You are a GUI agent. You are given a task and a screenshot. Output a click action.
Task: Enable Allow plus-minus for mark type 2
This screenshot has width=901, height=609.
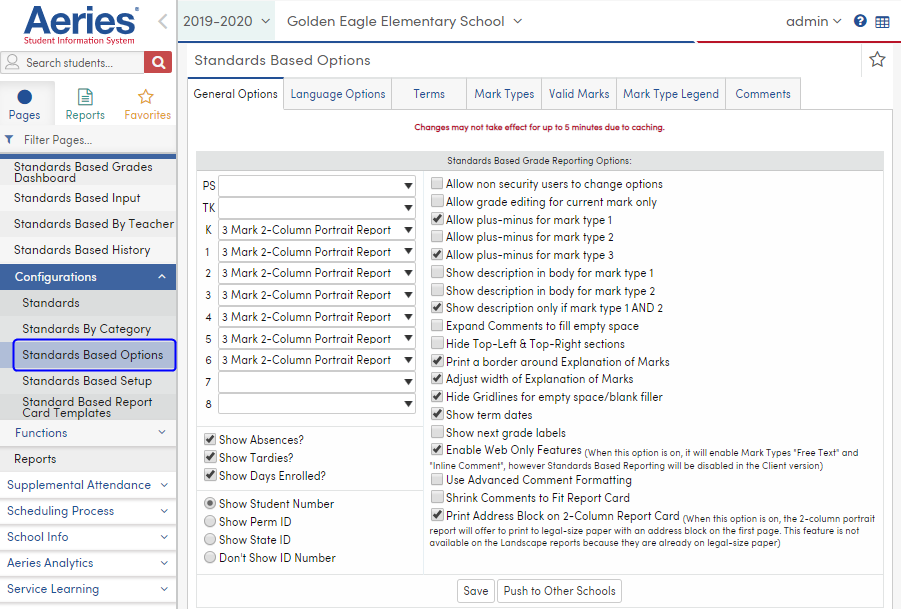(437, 237)
